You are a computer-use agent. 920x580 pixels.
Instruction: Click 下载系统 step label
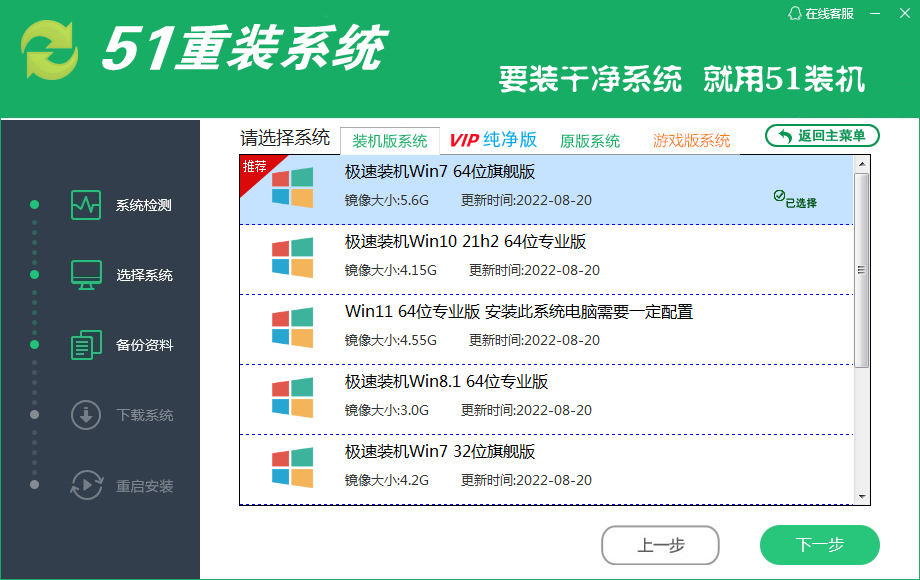pyautogui.click(x=144, y=415)
